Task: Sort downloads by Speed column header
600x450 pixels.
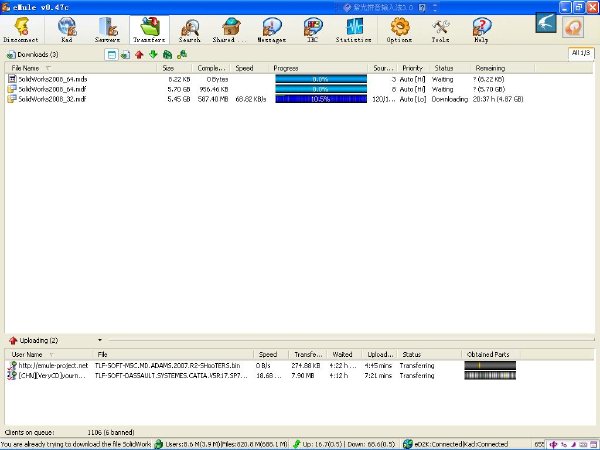Action: point(249,68)
